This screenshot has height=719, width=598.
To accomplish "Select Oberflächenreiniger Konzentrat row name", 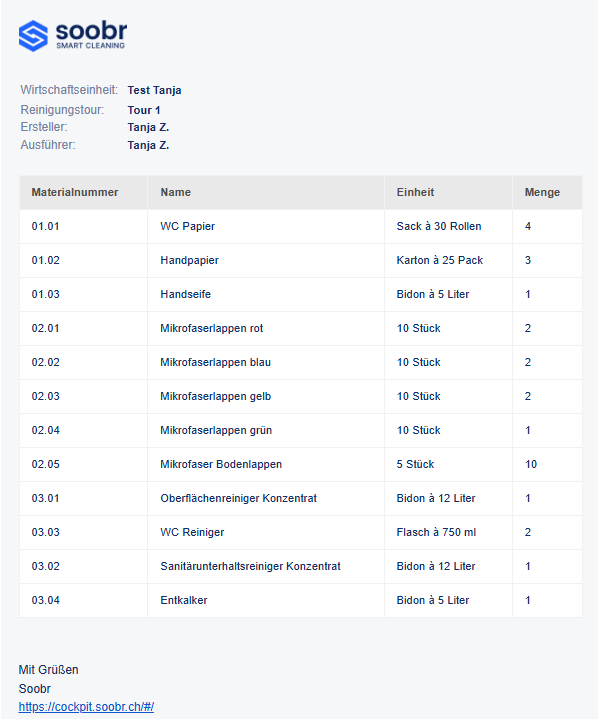I will 238,498.
